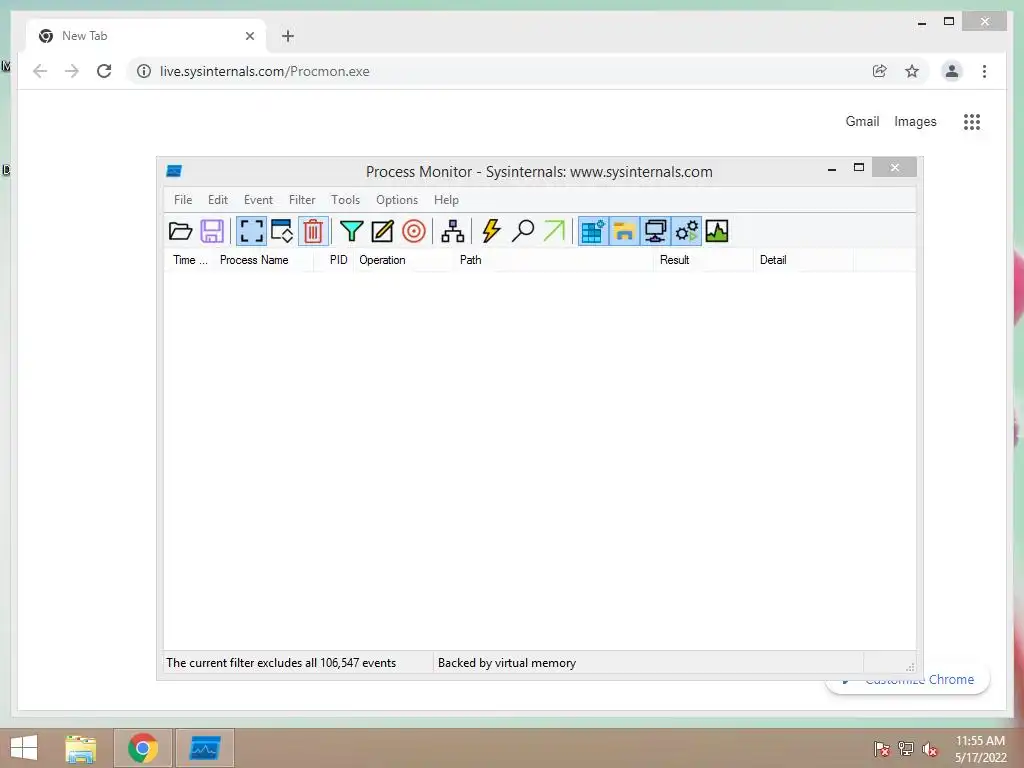Open the Google apps grid
1024x768 pixels.
(x=972, y=121)
